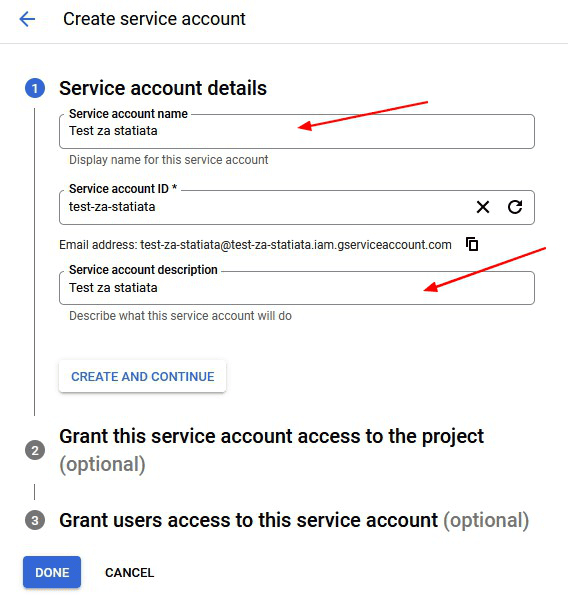The height and width of the screenshot is (601, 568).
Task: Focus the Service account description field
Action: coord(297,288)
